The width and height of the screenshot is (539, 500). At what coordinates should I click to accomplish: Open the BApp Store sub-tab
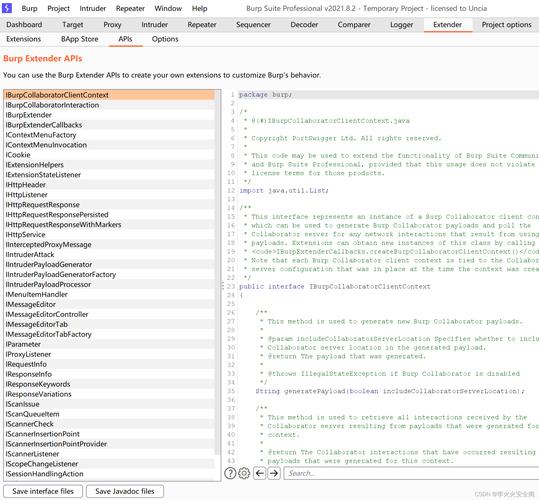pos(79,39)
